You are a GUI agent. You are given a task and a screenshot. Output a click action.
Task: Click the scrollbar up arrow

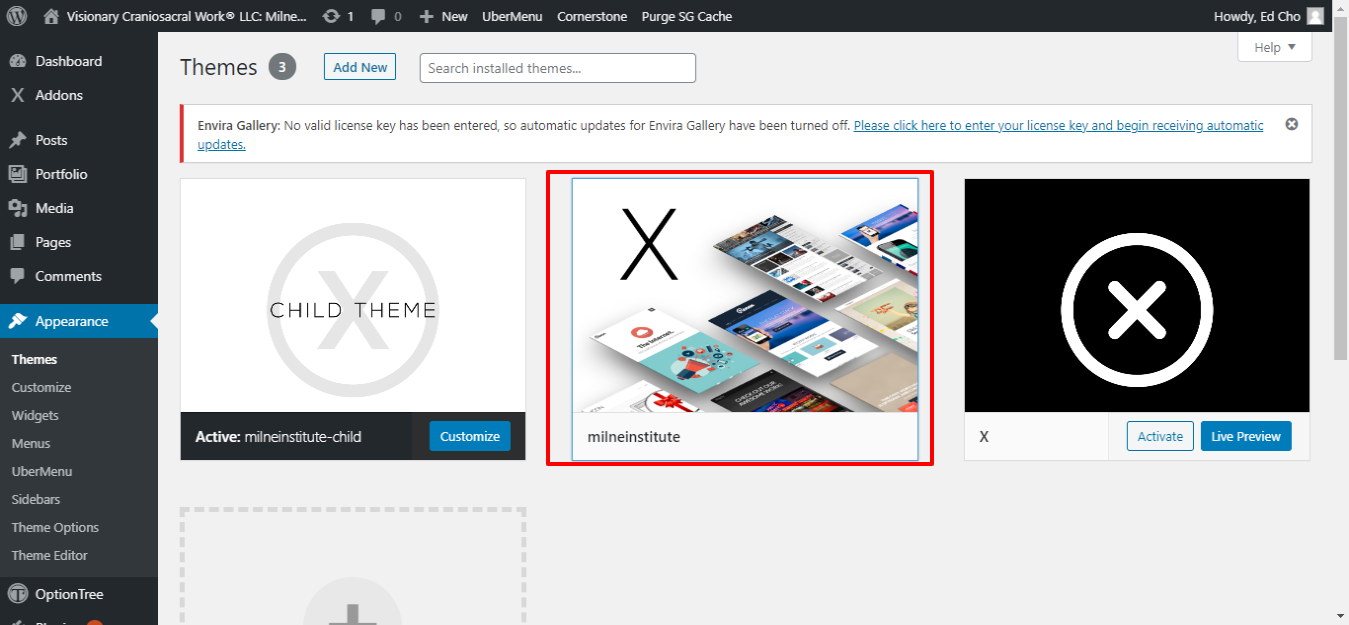click(x=1340, y=7)
